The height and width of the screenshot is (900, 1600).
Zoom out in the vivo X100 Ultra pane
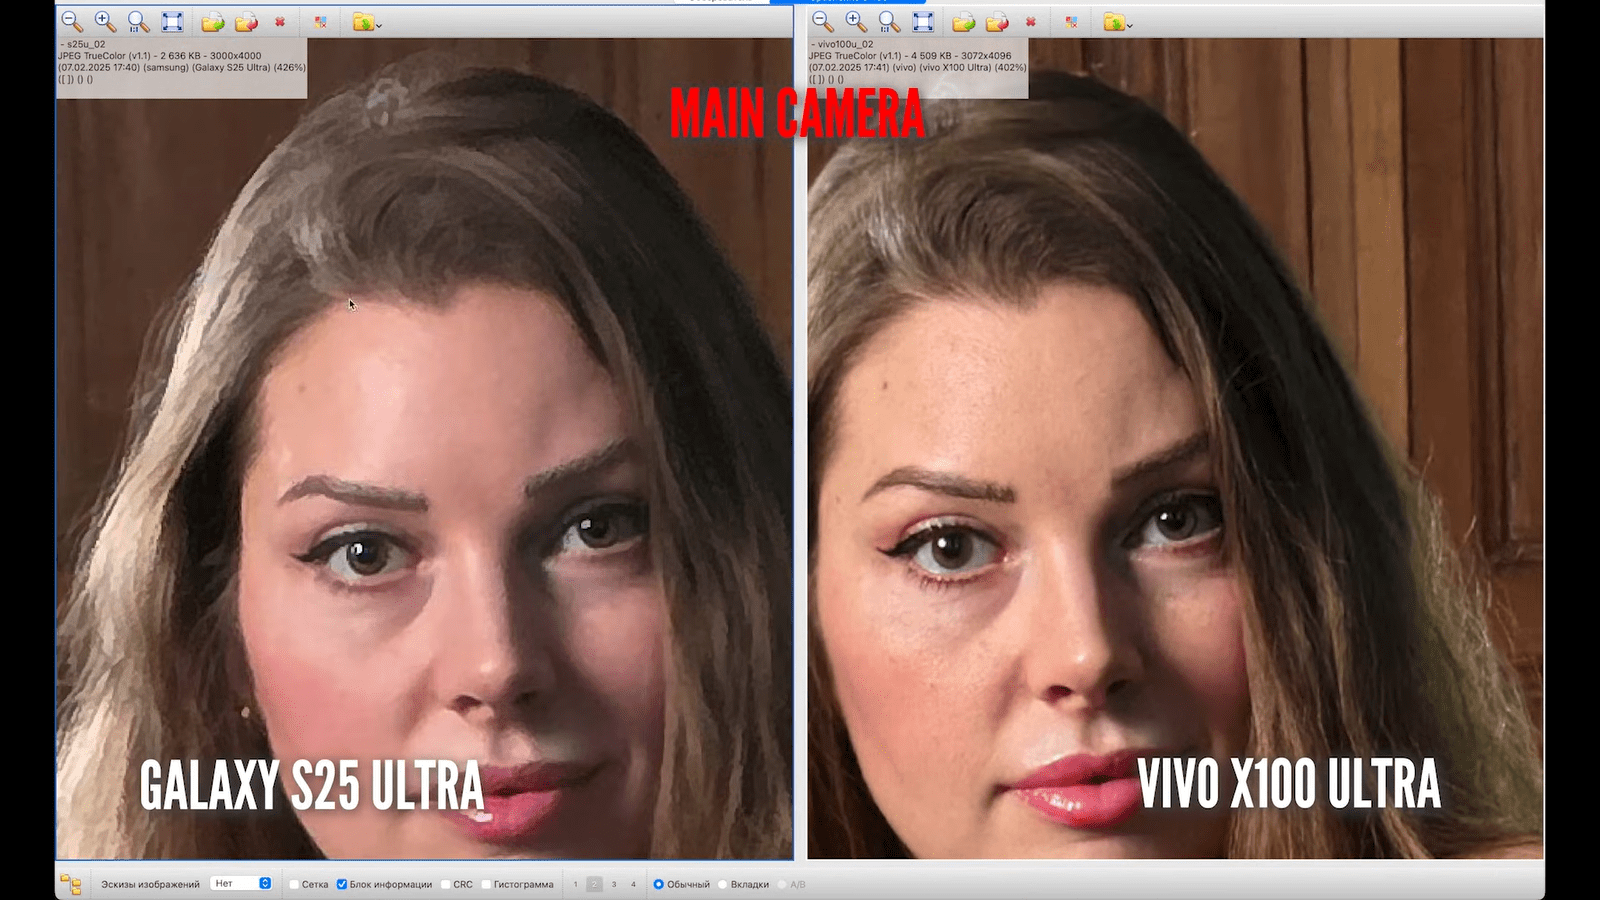(822, 21)
